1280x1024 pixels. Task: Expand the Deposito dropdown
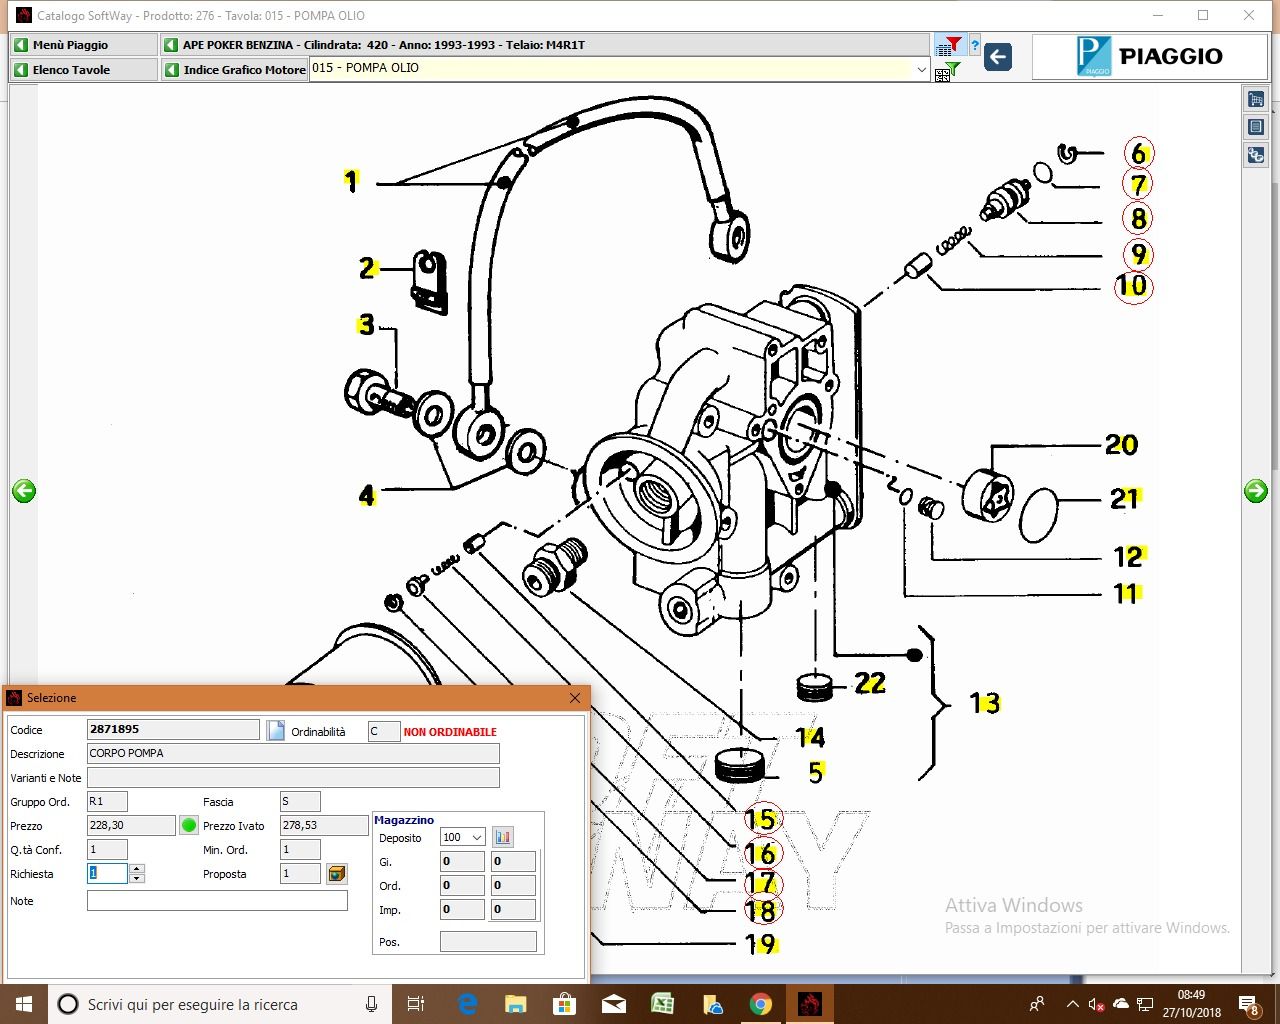(477, 837)
